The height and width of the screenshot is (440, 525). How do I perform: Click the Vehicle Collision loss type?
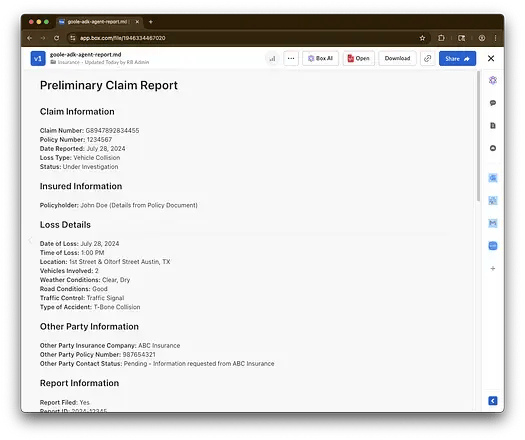tap(96, 158)
